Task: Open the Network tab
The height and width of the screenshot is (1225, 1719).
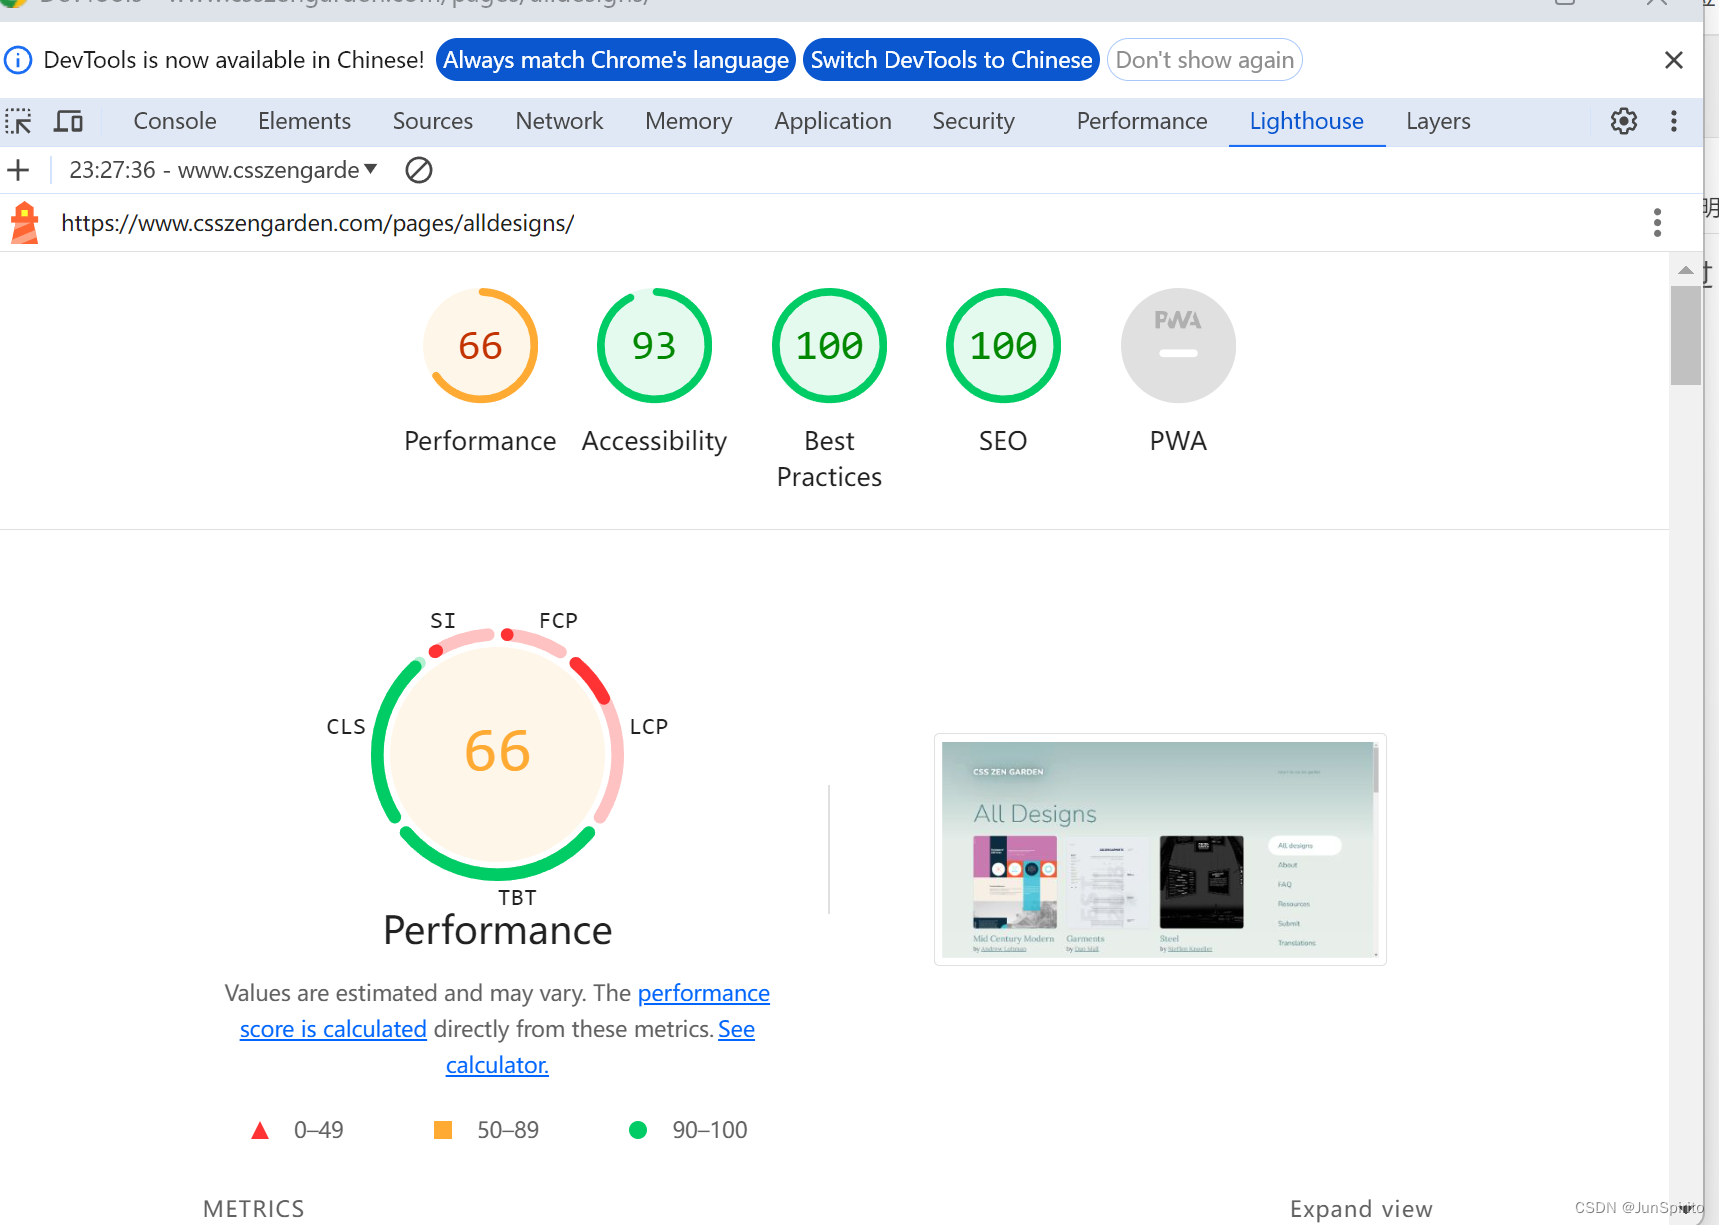Action: [x=559, y=121]
